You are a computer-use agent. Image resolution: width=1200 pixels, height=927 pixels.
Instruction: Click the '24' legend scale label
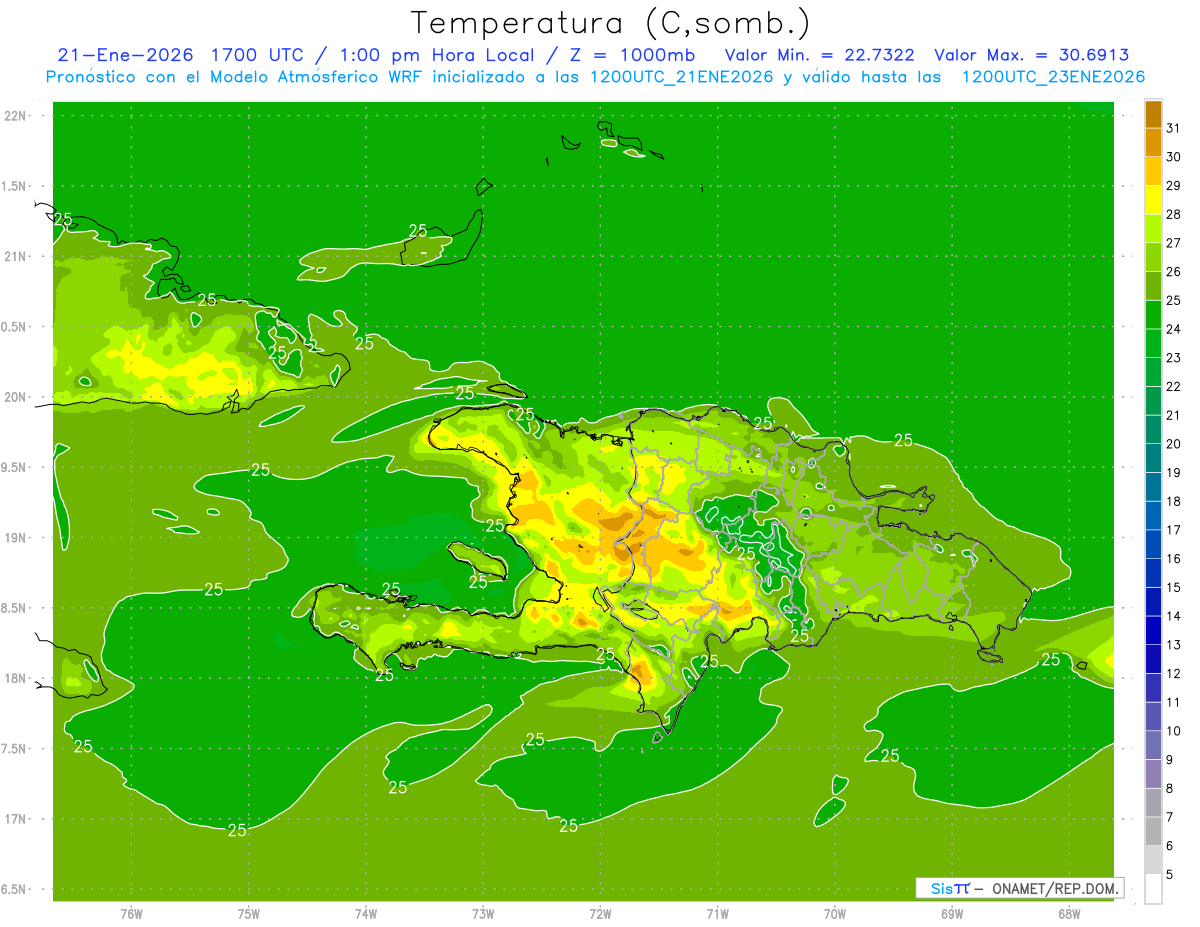point(1173,329)
